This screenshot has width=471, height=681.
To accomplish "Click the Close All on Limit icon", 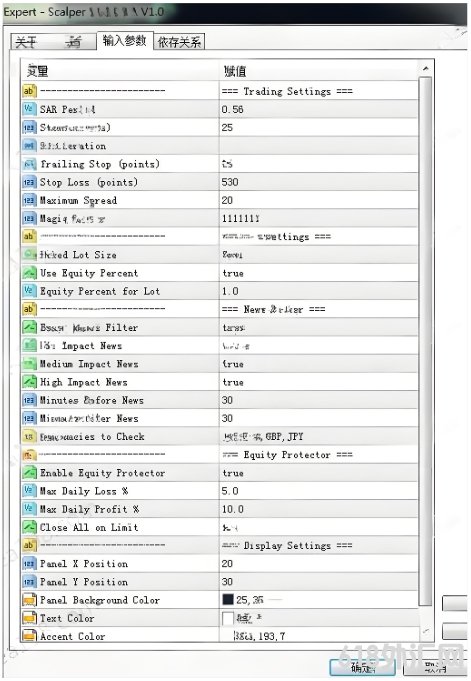I will 29,527.
